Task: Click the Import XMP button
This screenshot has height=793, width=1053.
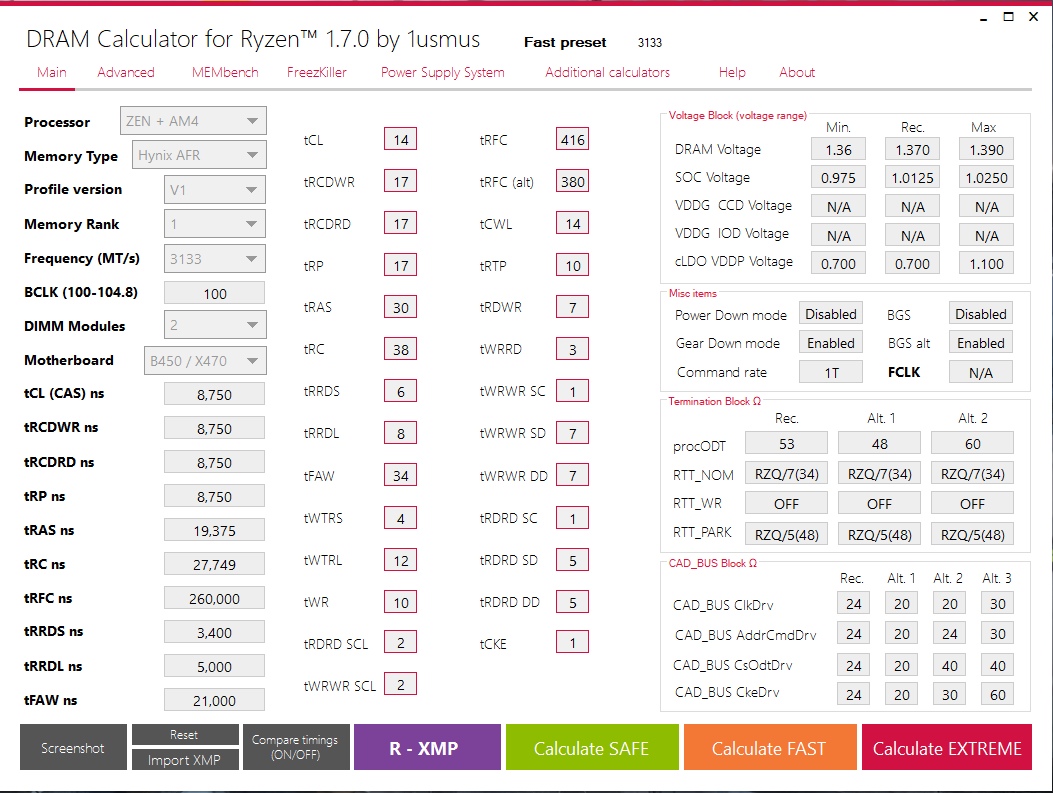Action: [x=185, y=760]
